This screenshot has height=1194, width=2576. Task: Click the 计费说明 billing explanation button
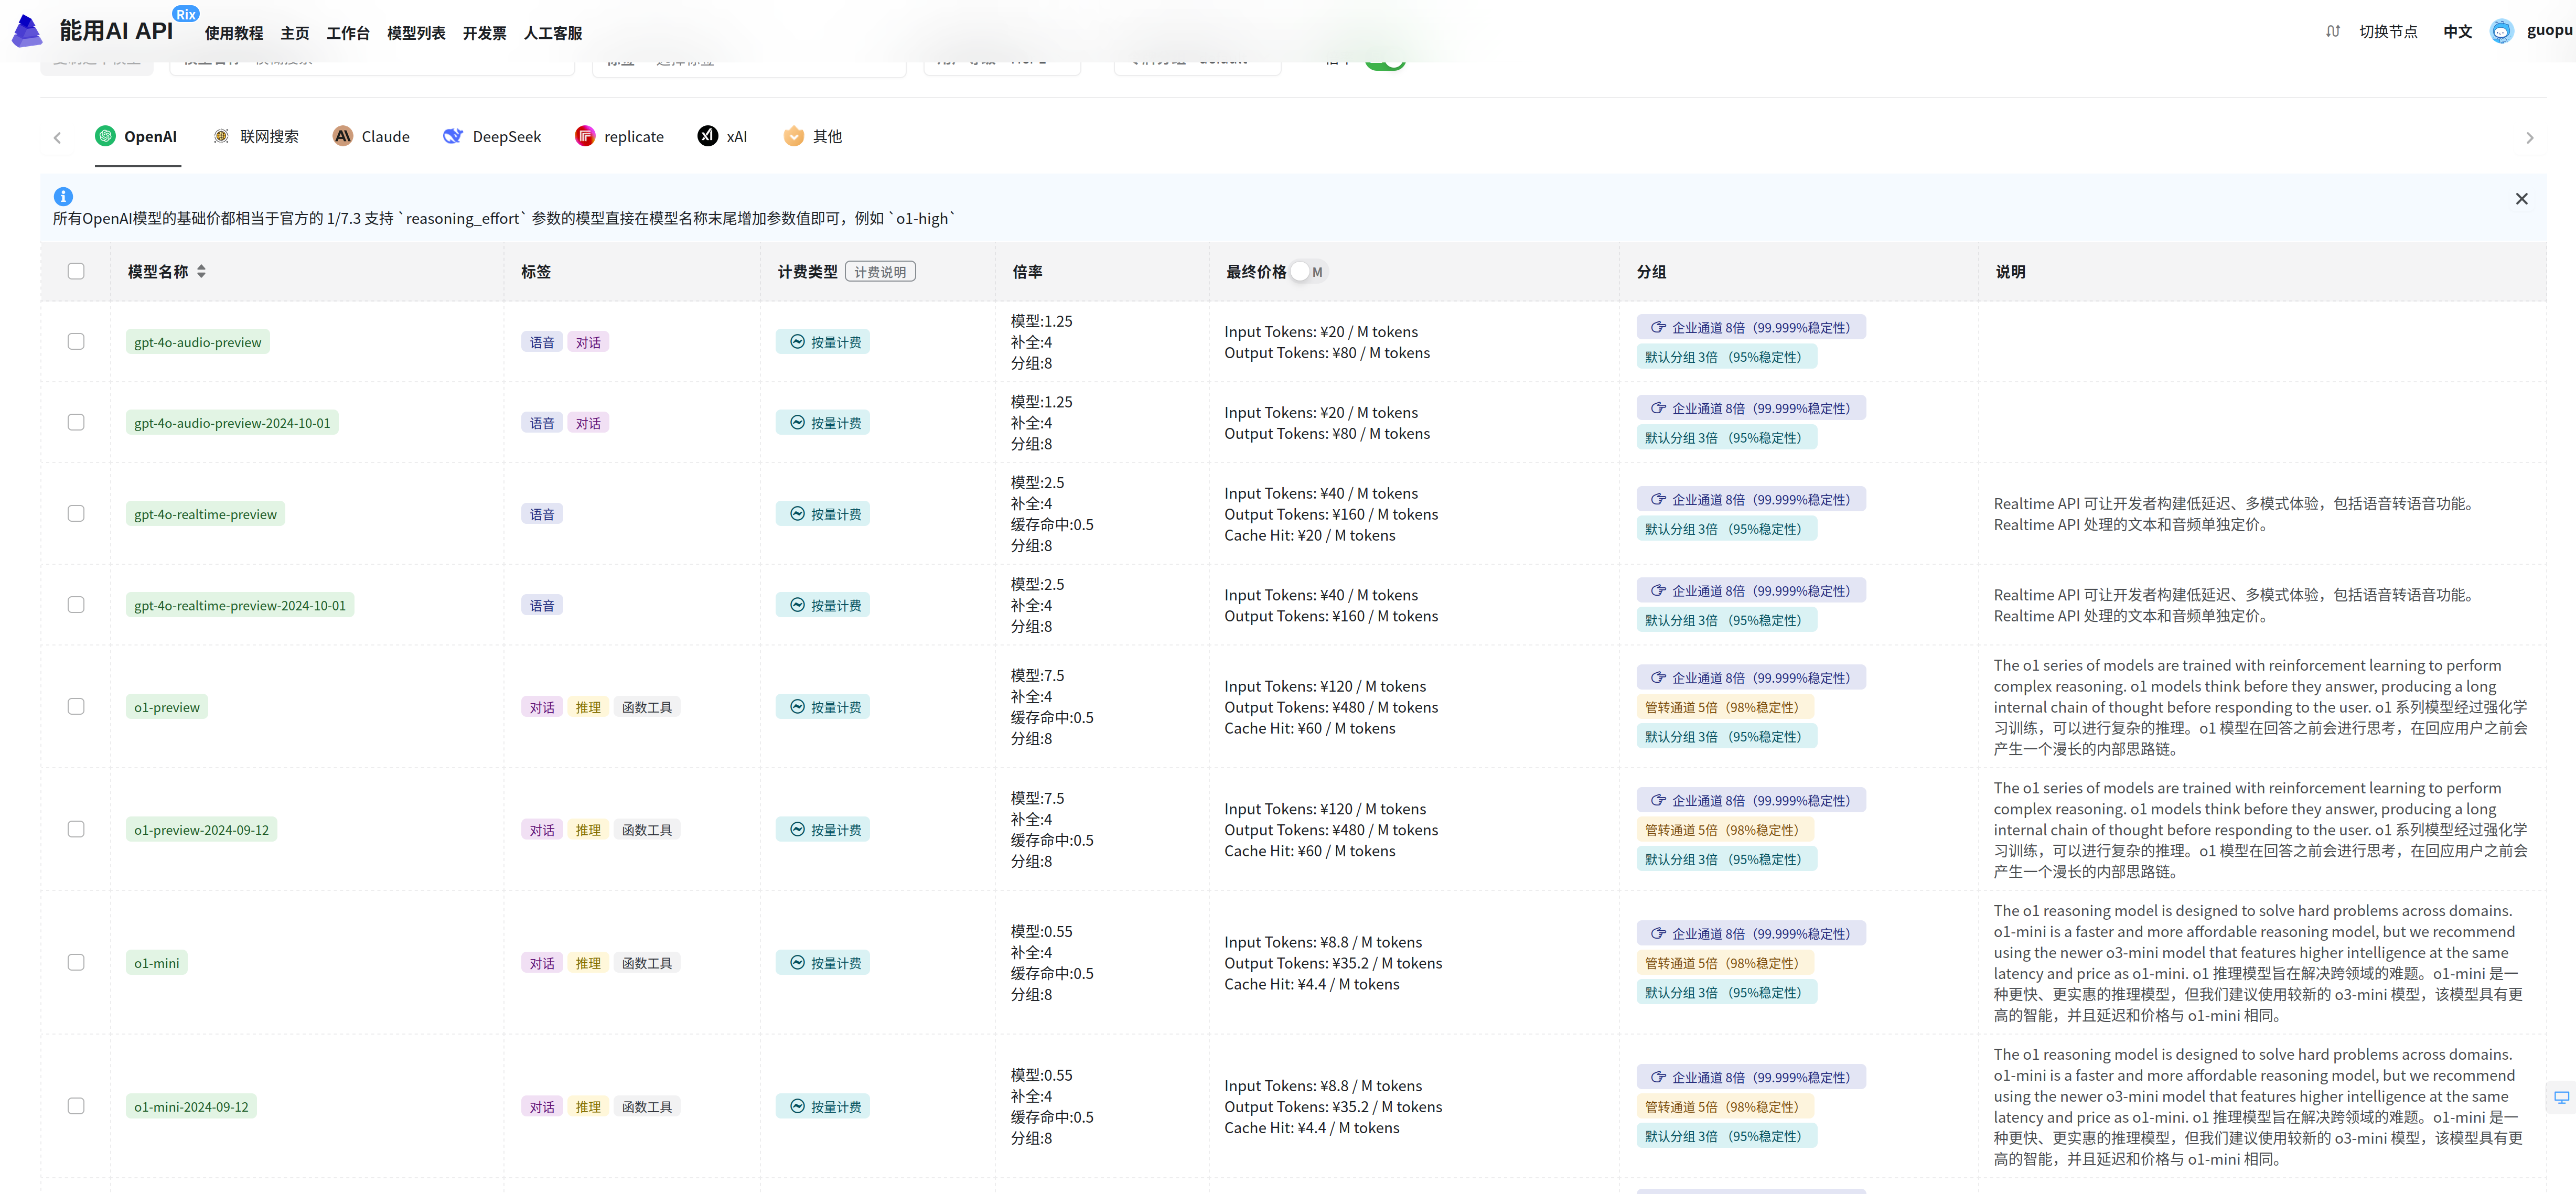coord(880,272)
